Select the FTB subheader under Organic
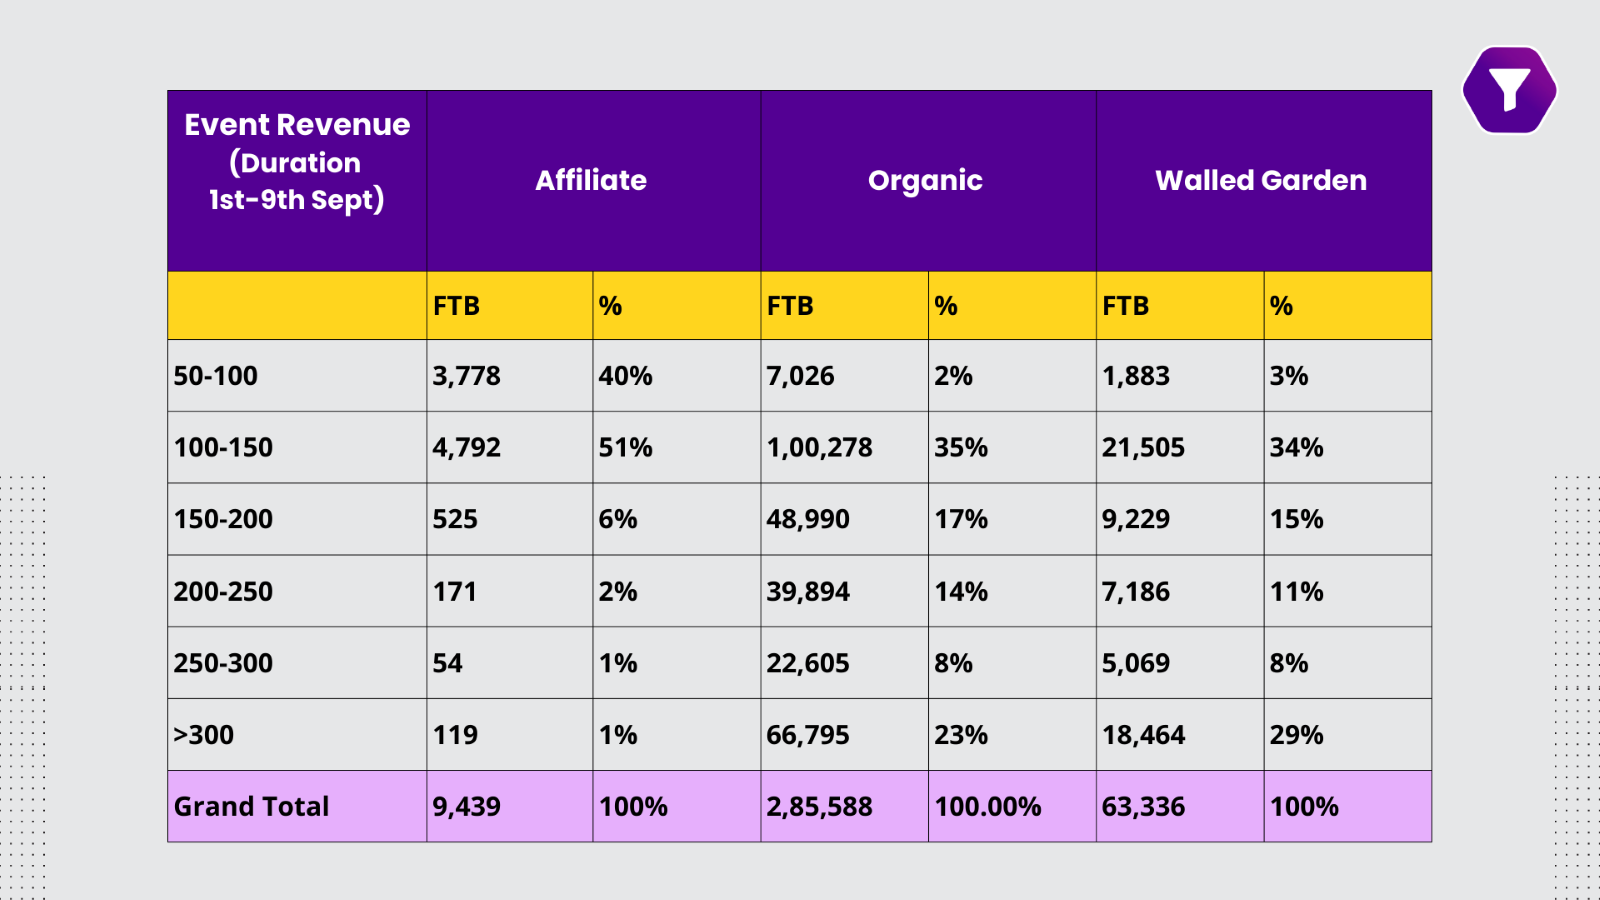 click(790, 306)
